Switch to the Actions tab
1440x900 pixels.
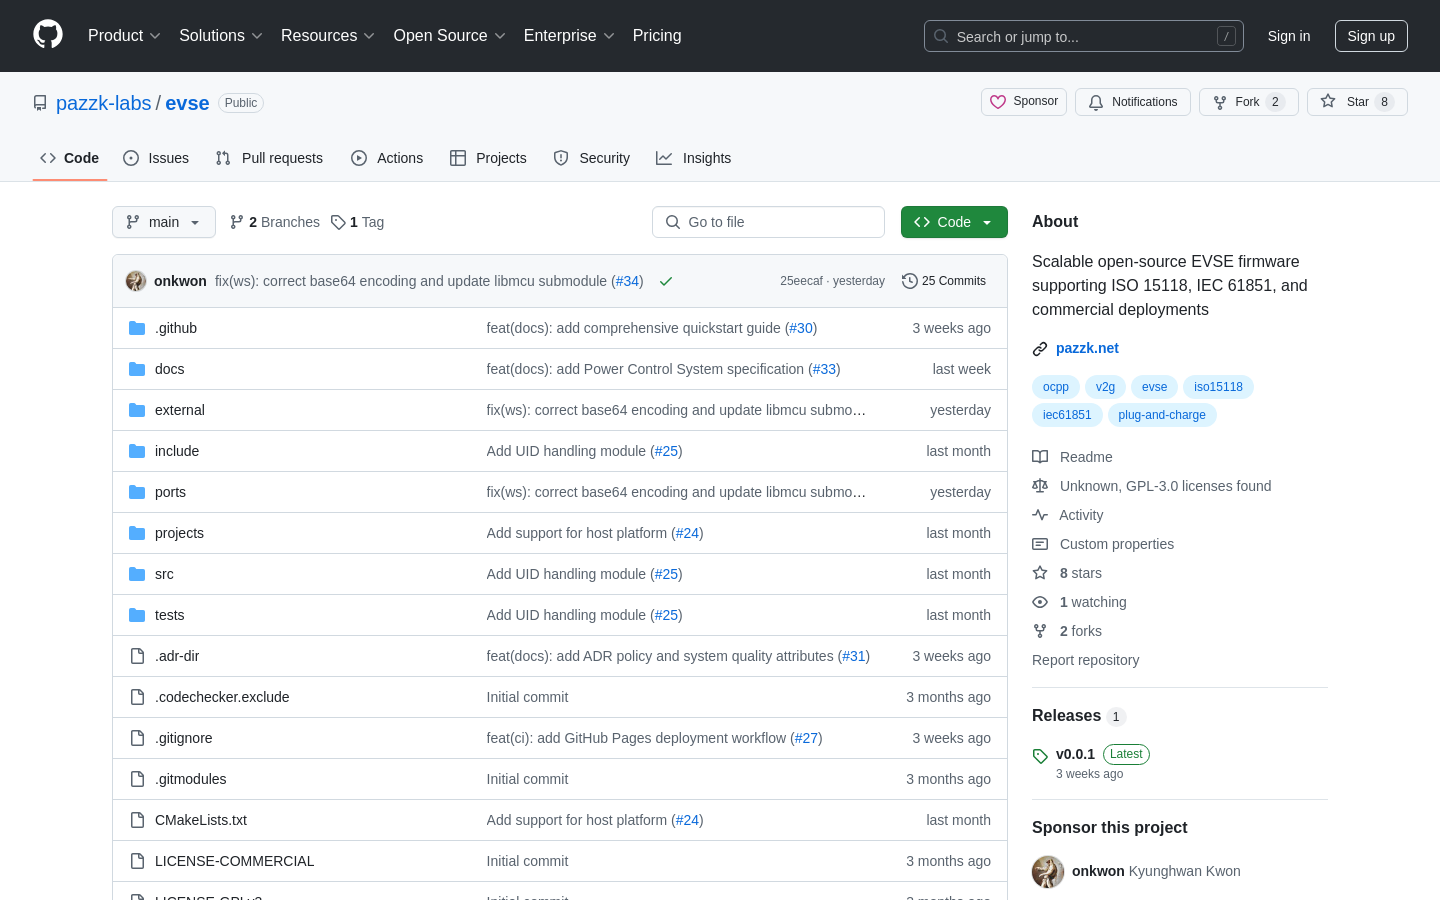tap(387, 158)
